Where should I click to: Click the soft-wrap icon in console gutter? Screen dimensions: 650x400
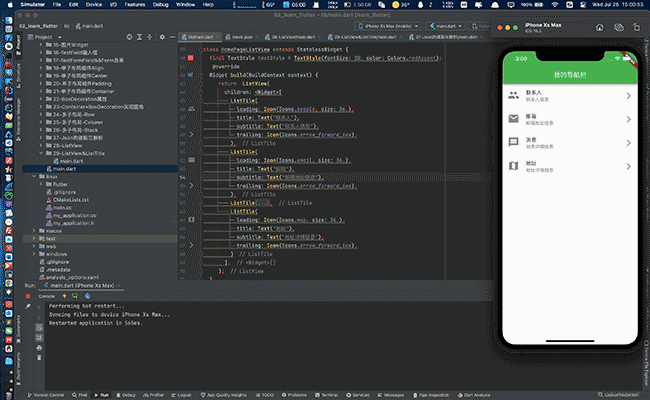tap(39, 328)
